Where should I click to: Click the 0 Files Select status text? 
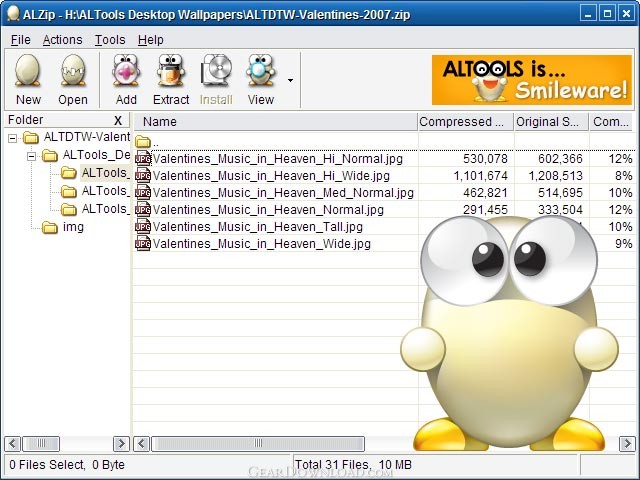click(67, 465)
